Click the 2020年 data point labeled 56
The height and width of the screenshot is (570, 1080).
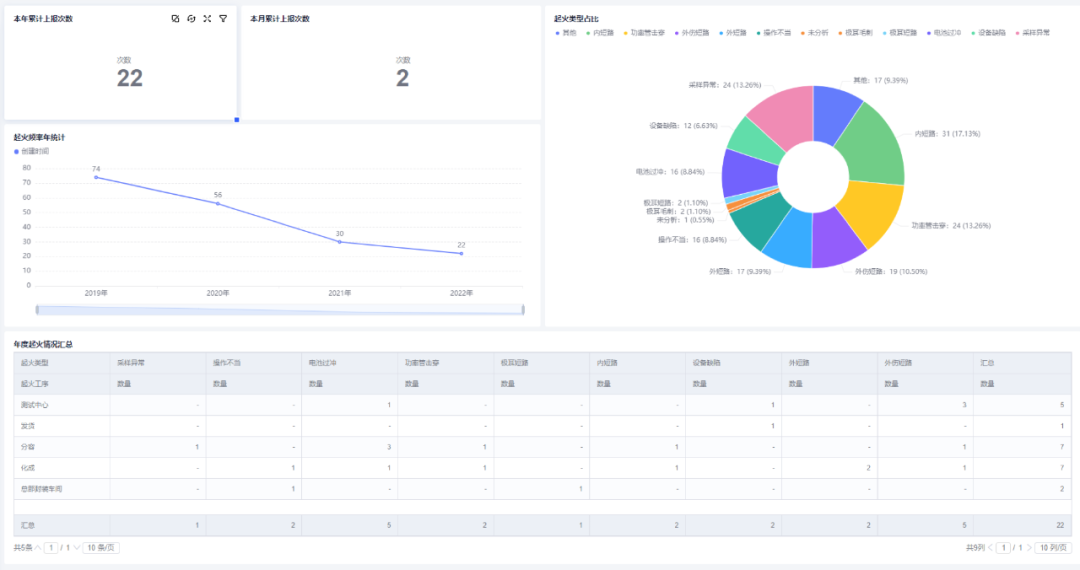218,204
